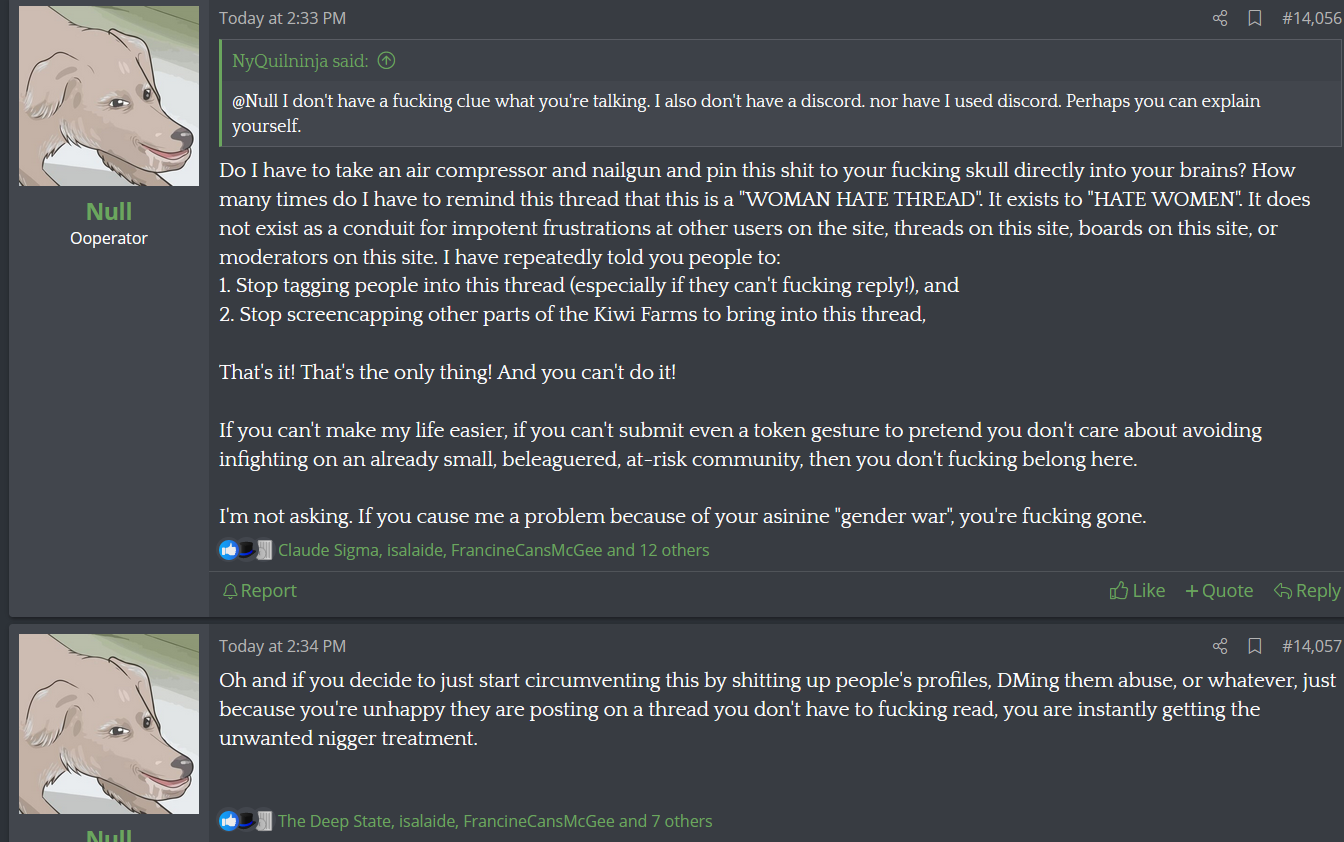Open Null's avatar on post #14,057
This screenshot has height=842, width=1344.
click(109, 724)
